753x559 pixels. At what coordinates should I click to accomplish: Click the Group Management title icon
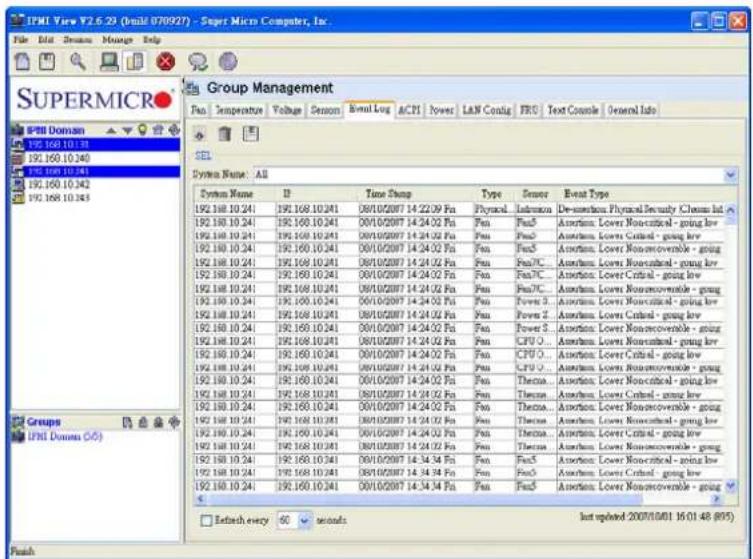point(192,88)
